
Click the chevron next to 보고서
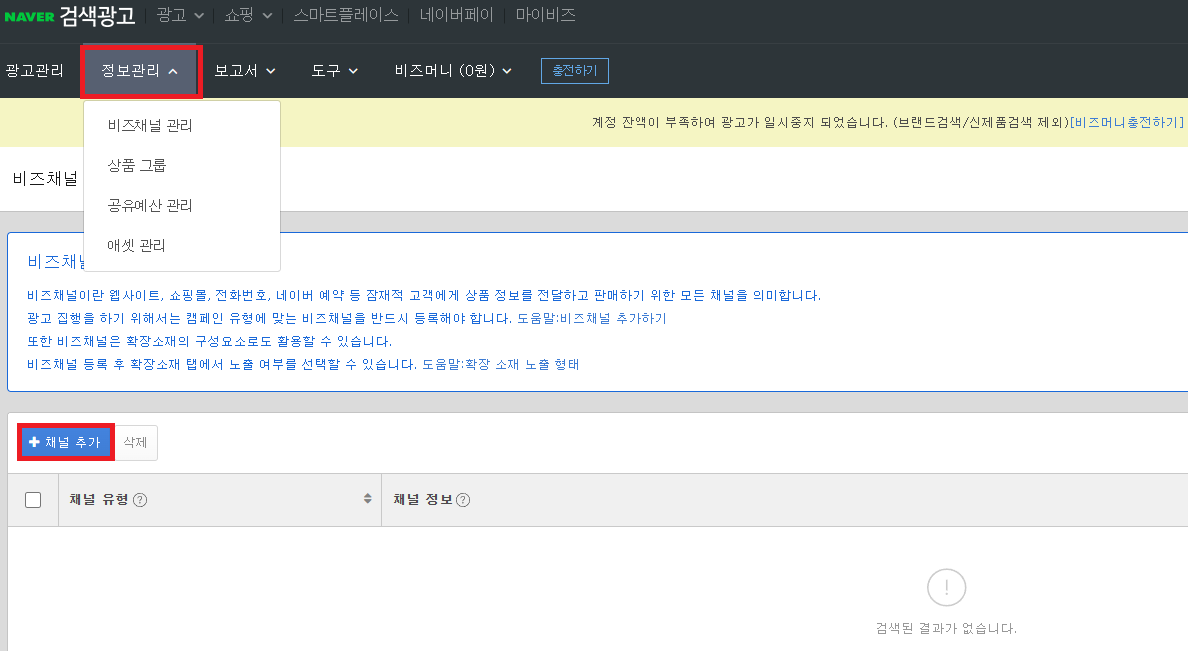coord(270,71)
